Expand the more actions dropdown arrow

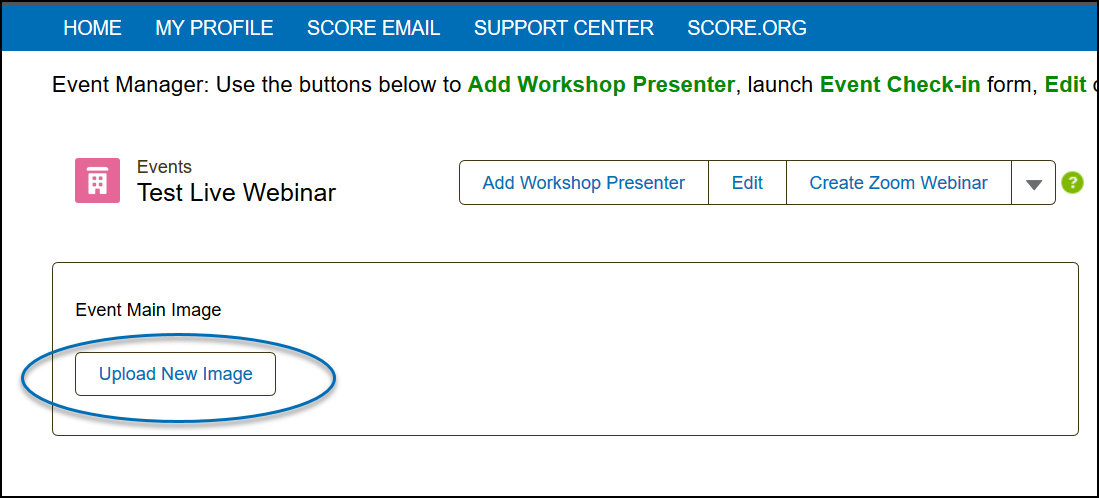[1034, 184]
